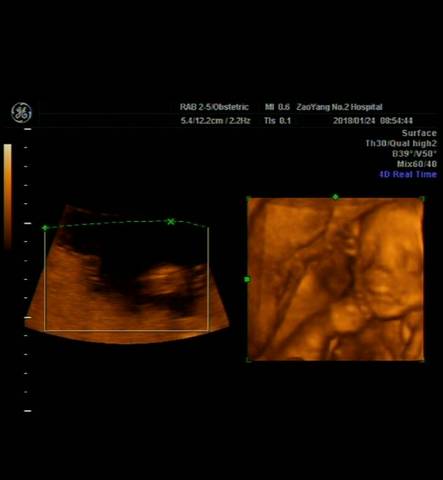Screen dimensions: 443x480
Task: Click the 3D rendered fetal surface image
Action: point(335,279)
